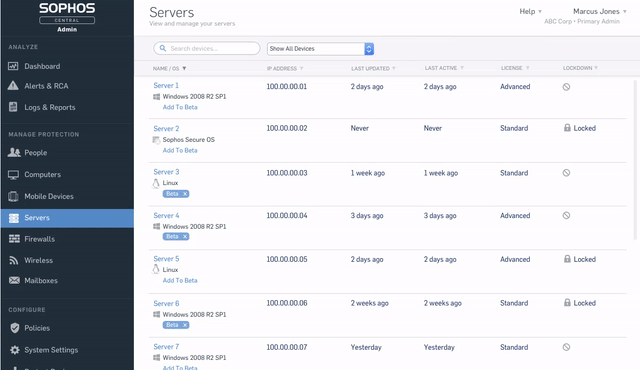Open the Server 7 details link
Viewport: 640px width, 370px height.
[x=166, y=347]
